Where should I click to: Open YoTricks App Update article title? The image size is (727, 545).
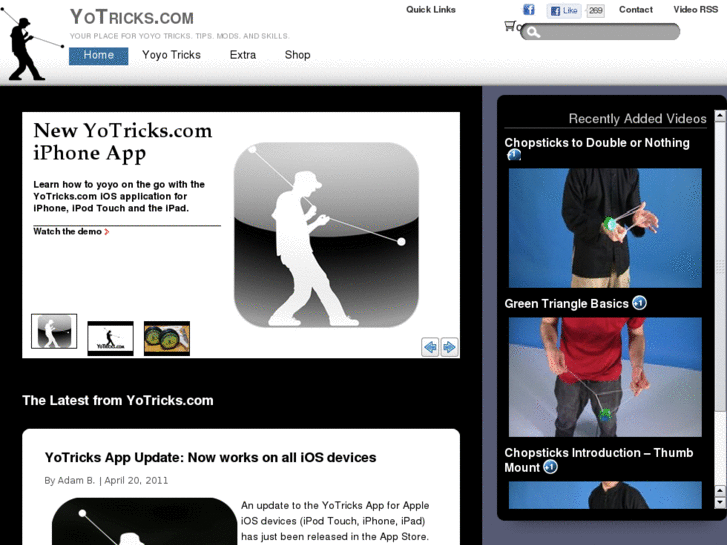(x=210, y=458)
